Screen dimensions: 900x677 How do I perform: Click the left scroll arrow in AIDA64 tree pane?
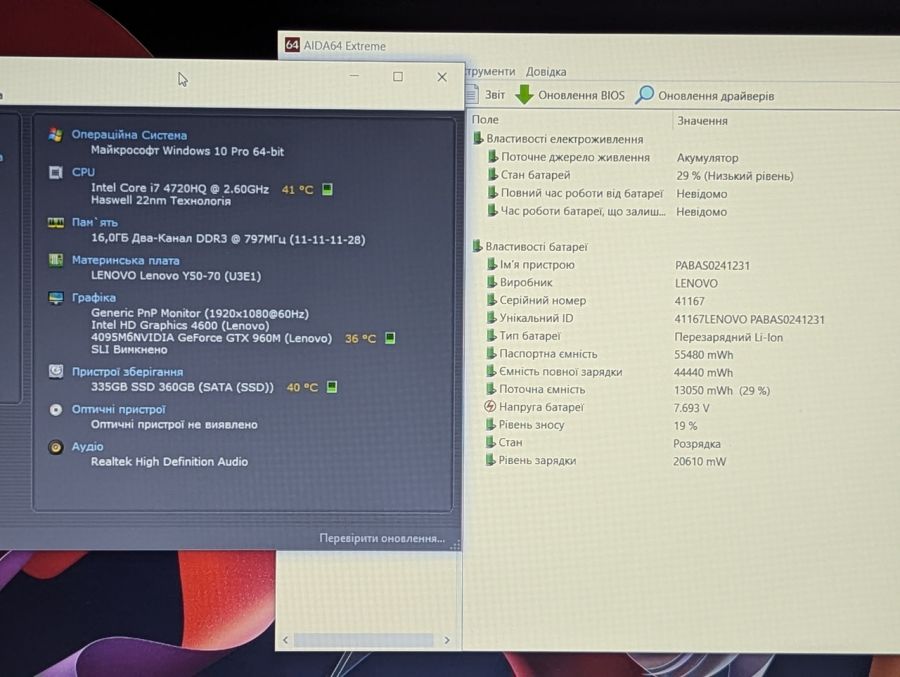click(286, 640)
